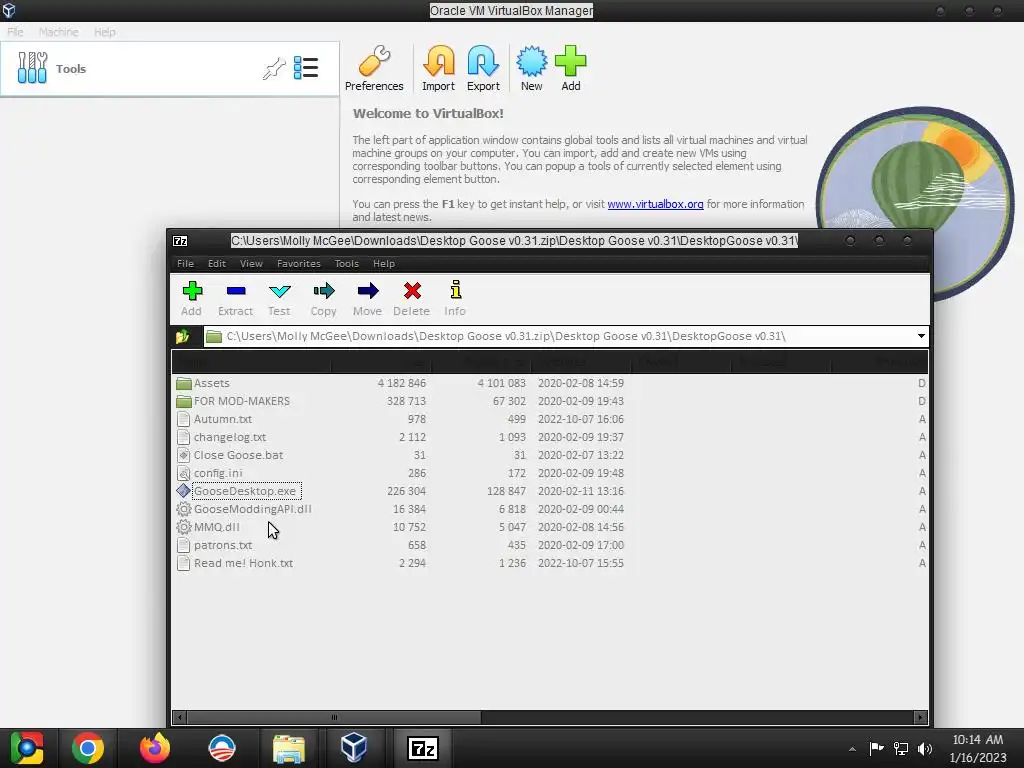Switch to VirtualBox in the taskbar
This screenshot has height=768, width=1024.
click(x=354, y=748)
